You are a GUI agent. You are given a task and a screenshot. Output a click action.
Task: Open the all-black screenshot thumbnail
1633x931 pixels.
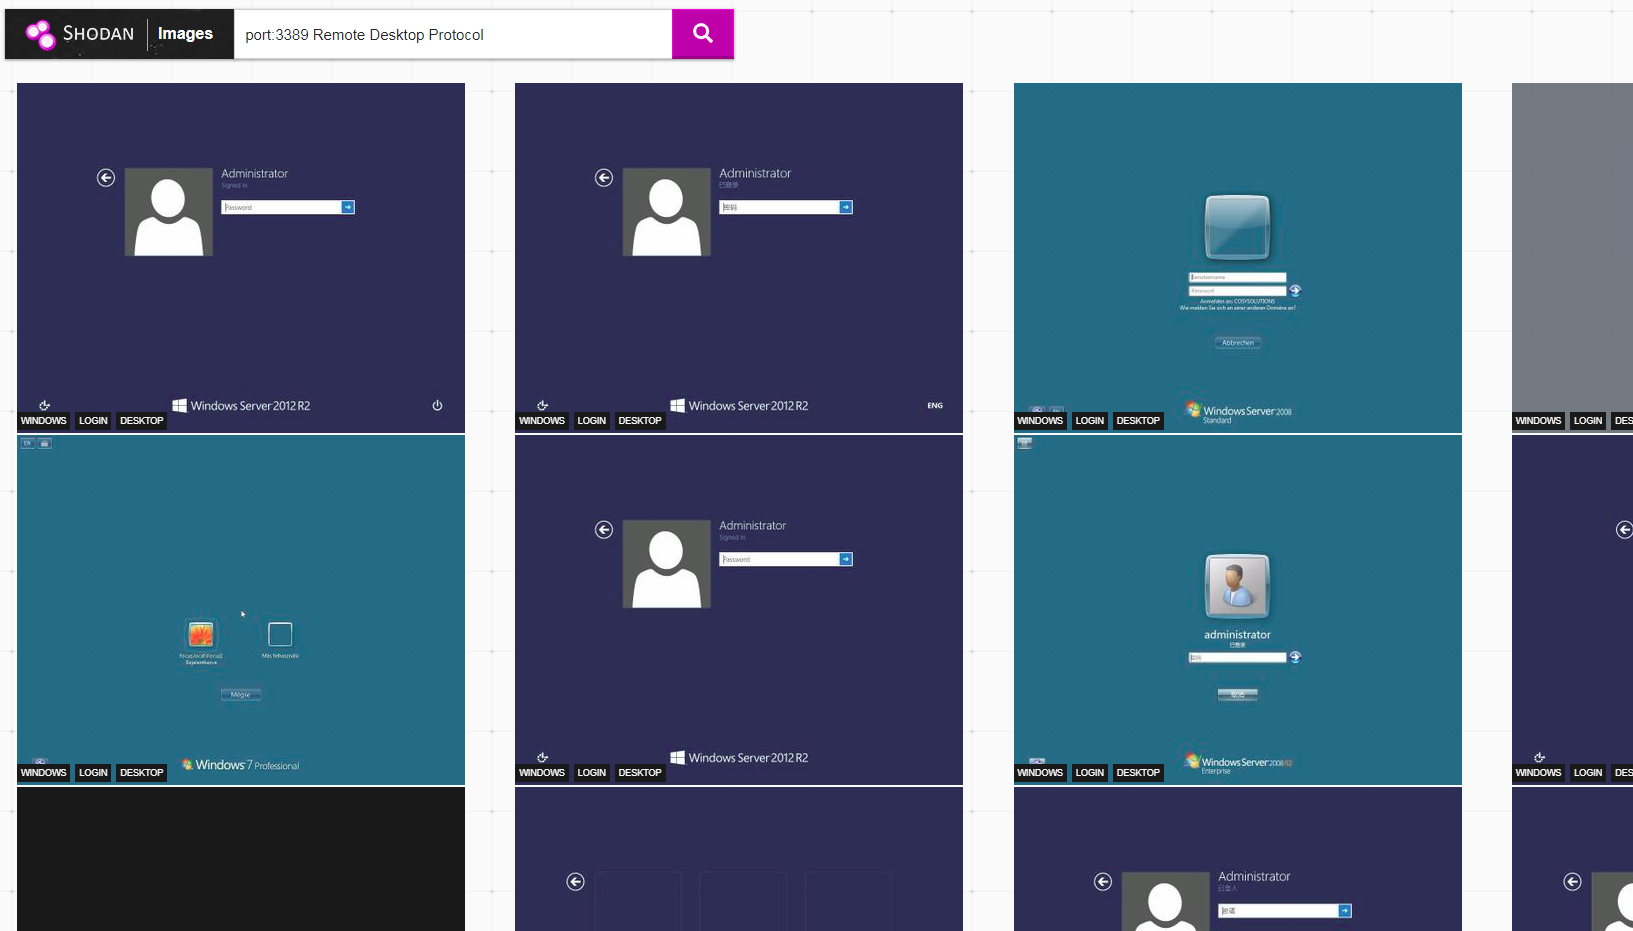(x=241, y=859)
